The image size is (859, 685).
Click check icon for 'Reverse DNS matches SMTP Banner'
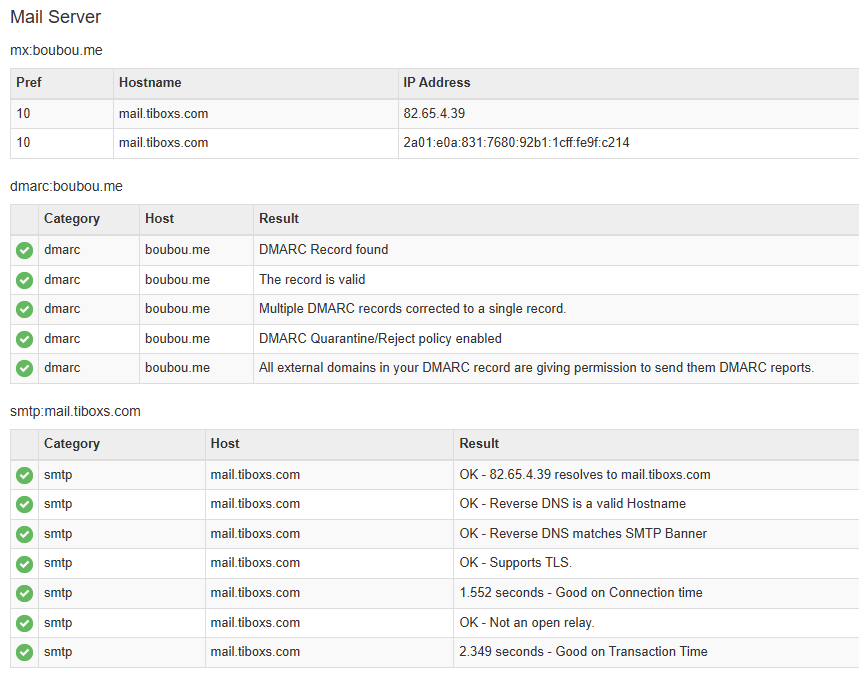25,534
